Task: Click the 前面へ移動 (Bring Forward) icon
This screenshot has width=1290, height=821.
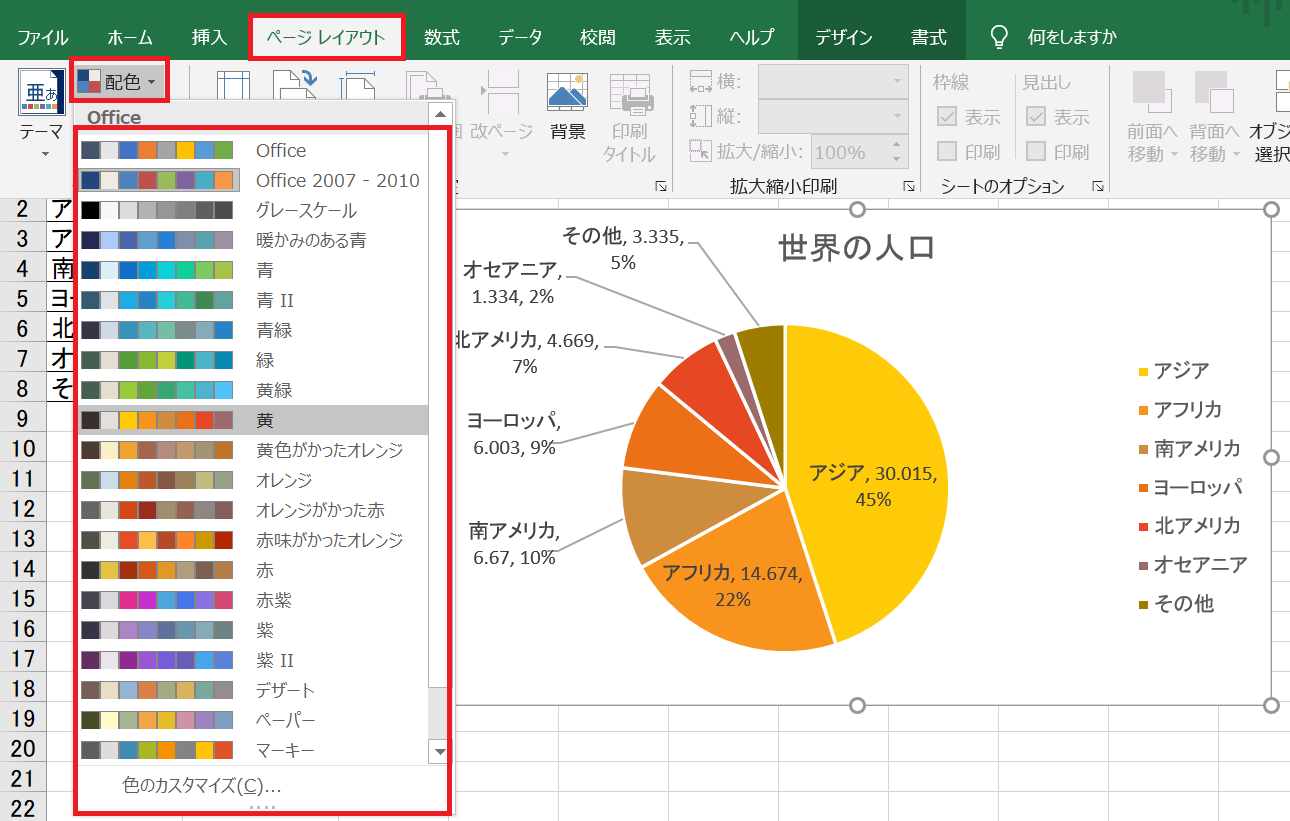Action: pos(1152,93)
